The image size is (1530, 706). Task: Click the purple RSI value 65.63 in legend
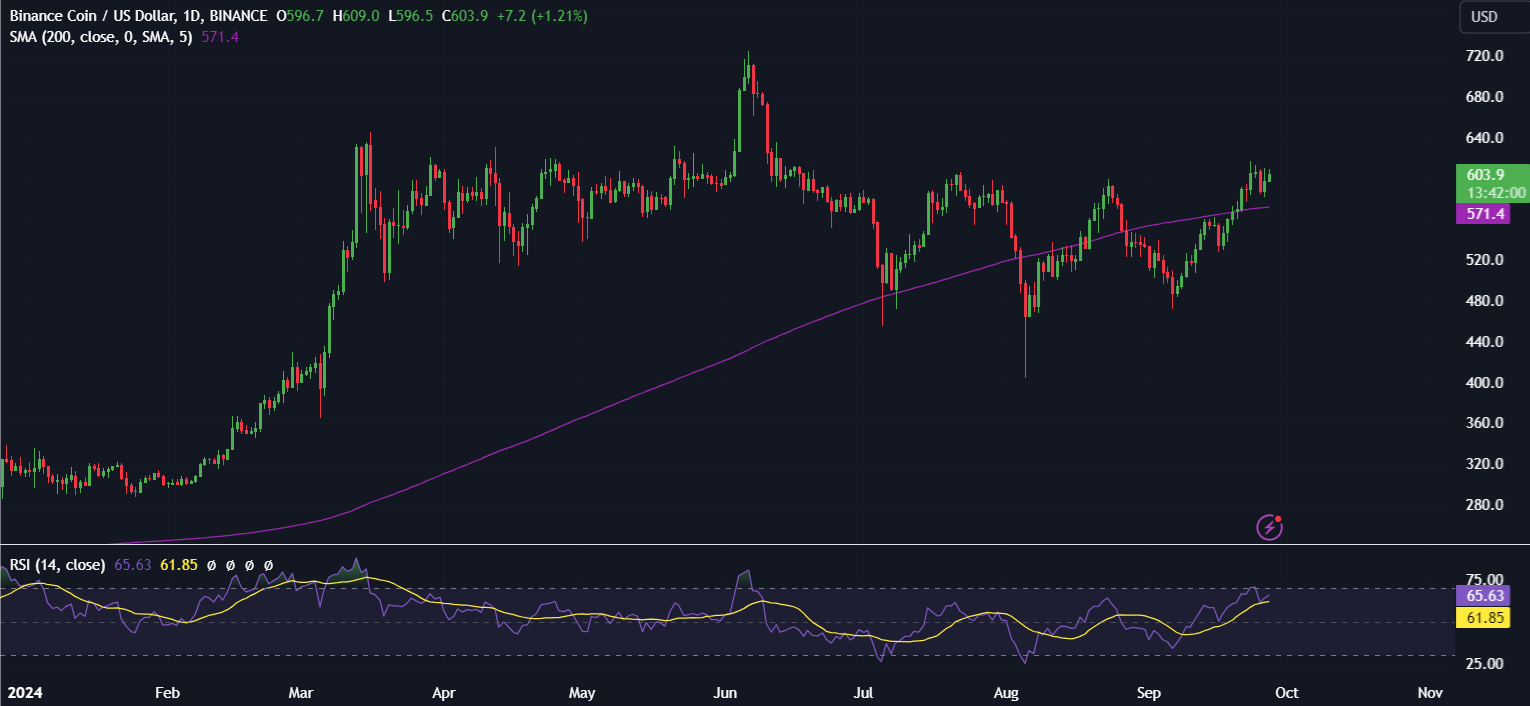[132, 565]
